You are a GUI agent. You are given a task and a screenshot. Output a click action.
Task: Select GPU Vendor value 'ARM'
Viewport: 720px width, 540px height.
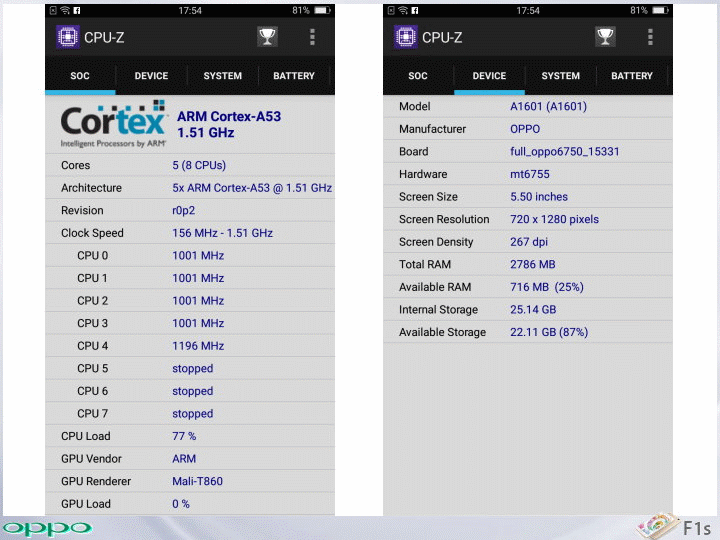click(x=184, y=458)
